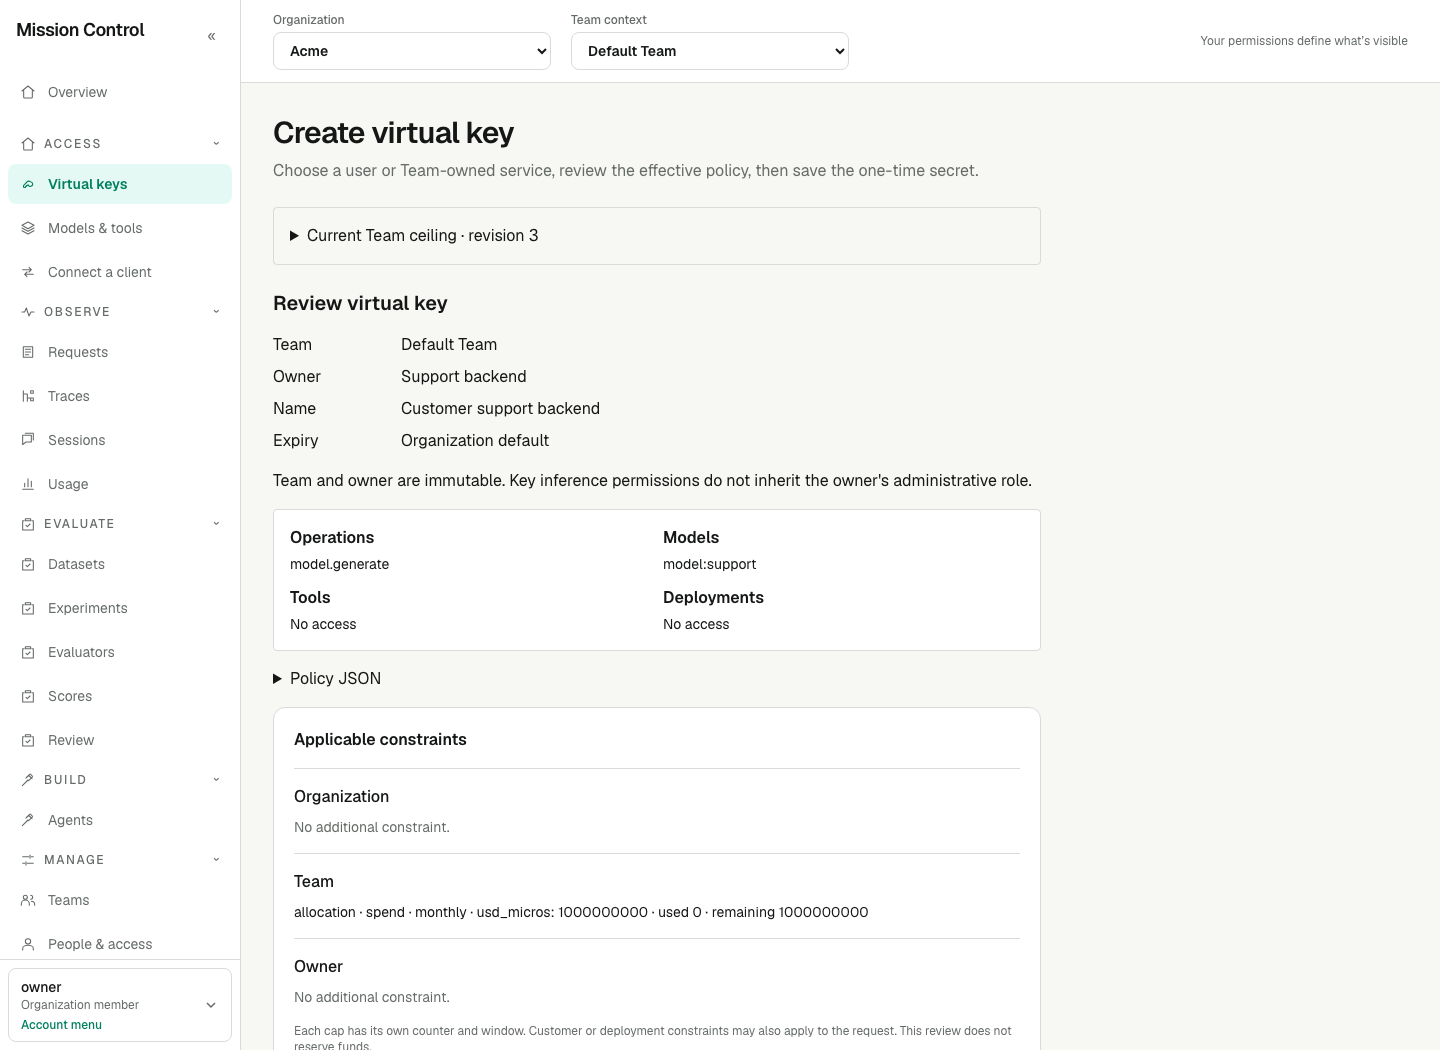Collapse the EVALUATE section chevron
This screenshot has height=1050, width=1440.
(x=216, y=524)
